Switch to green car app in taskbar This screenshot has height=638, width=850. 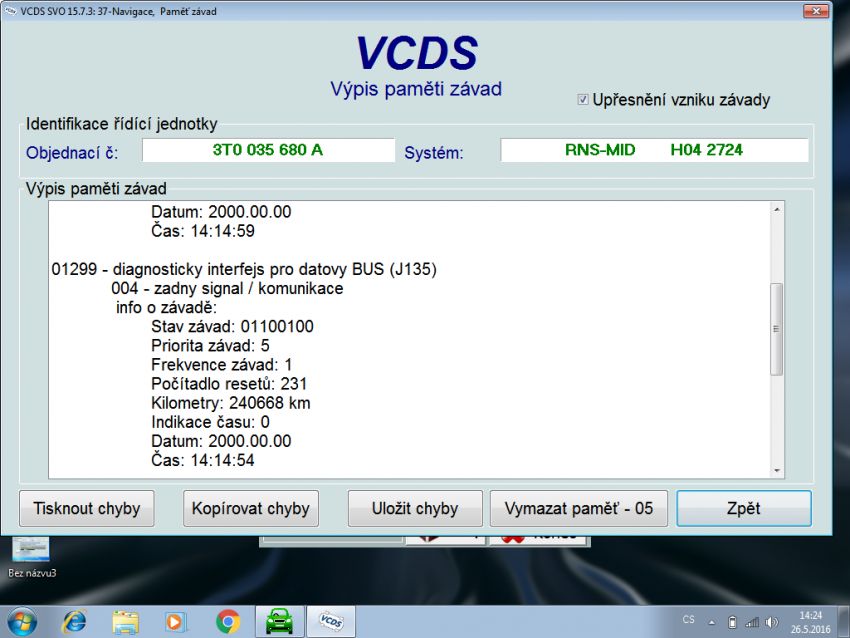(x=279, y=622)
